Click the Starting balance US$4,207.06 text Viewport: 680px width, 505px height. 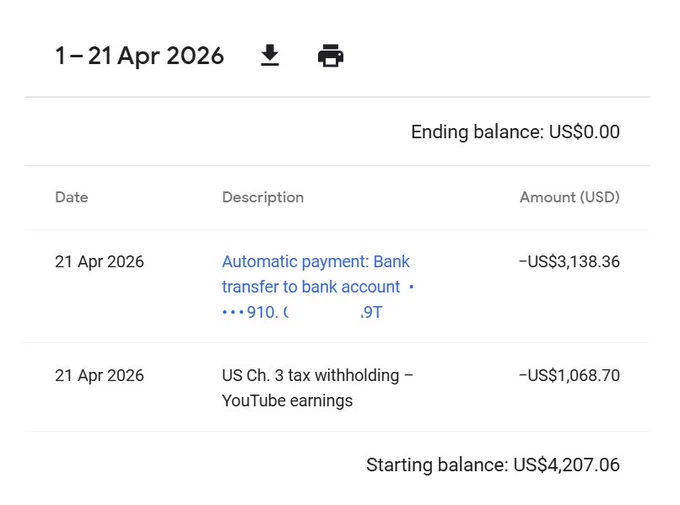pyautogui.click(x=493, y=465)
